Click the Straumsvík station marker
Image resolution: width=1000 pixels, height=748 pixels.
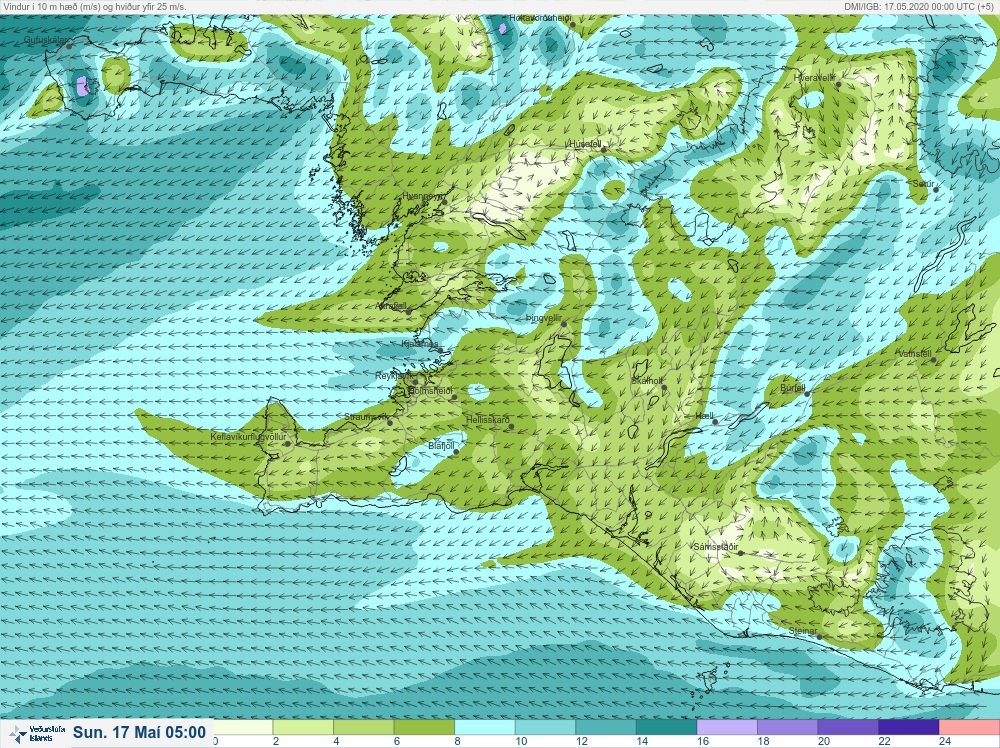coord(390,423)
